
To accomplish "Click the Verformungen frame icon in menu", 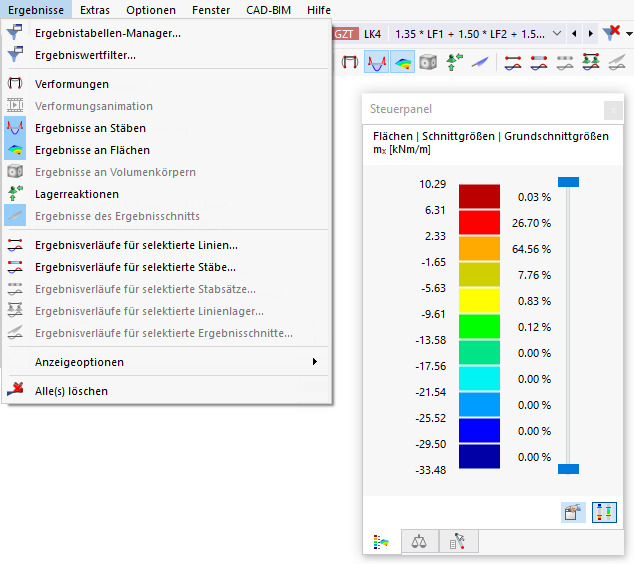I will click(15, 84).
